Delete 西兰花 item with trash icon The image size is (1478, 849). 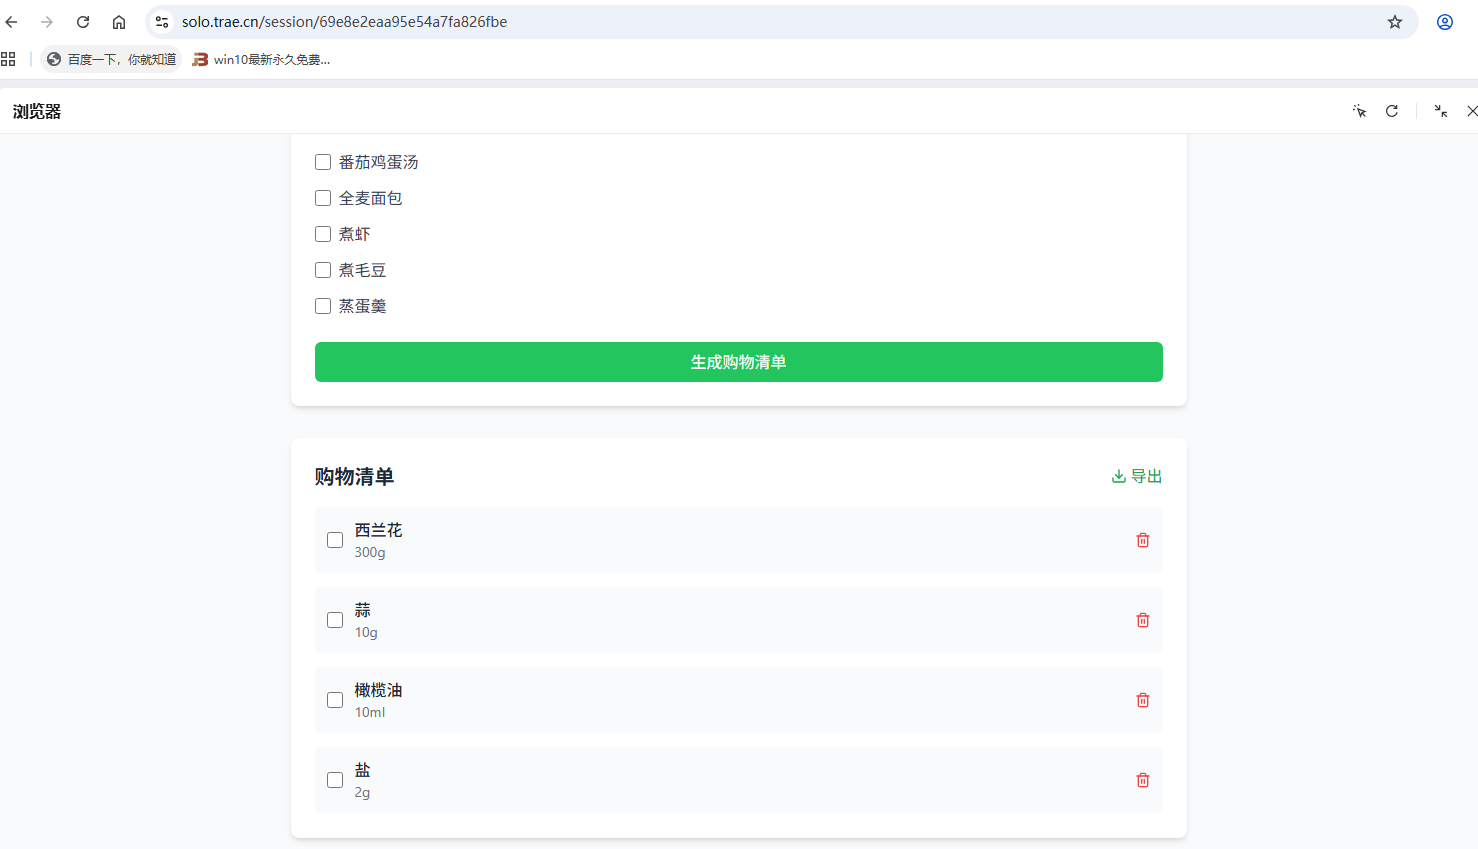(x=1142, y=540)
